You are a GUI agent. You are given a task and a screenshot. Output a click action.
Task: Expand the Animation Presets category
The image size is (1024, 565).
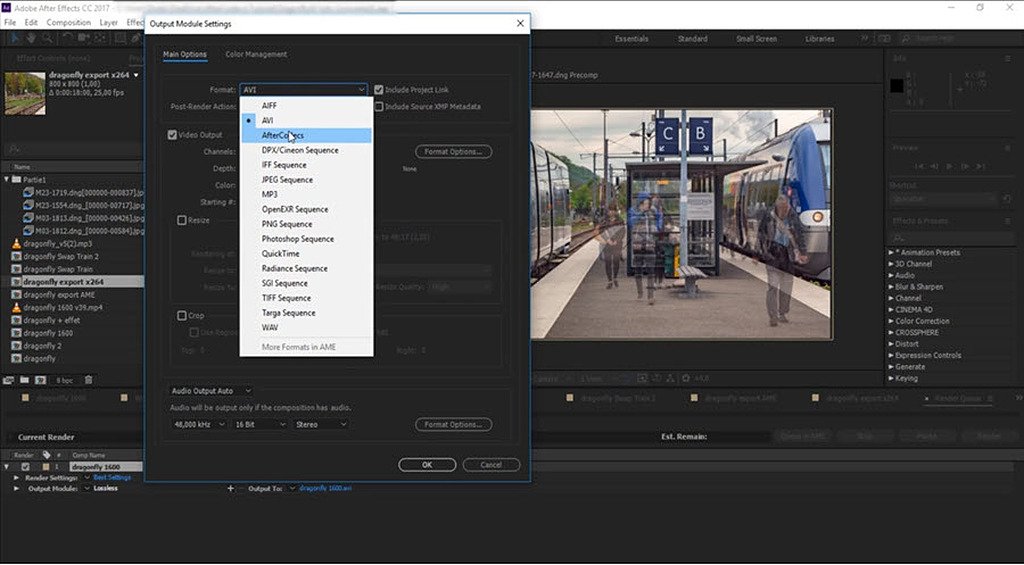click(x=891, y=252)
